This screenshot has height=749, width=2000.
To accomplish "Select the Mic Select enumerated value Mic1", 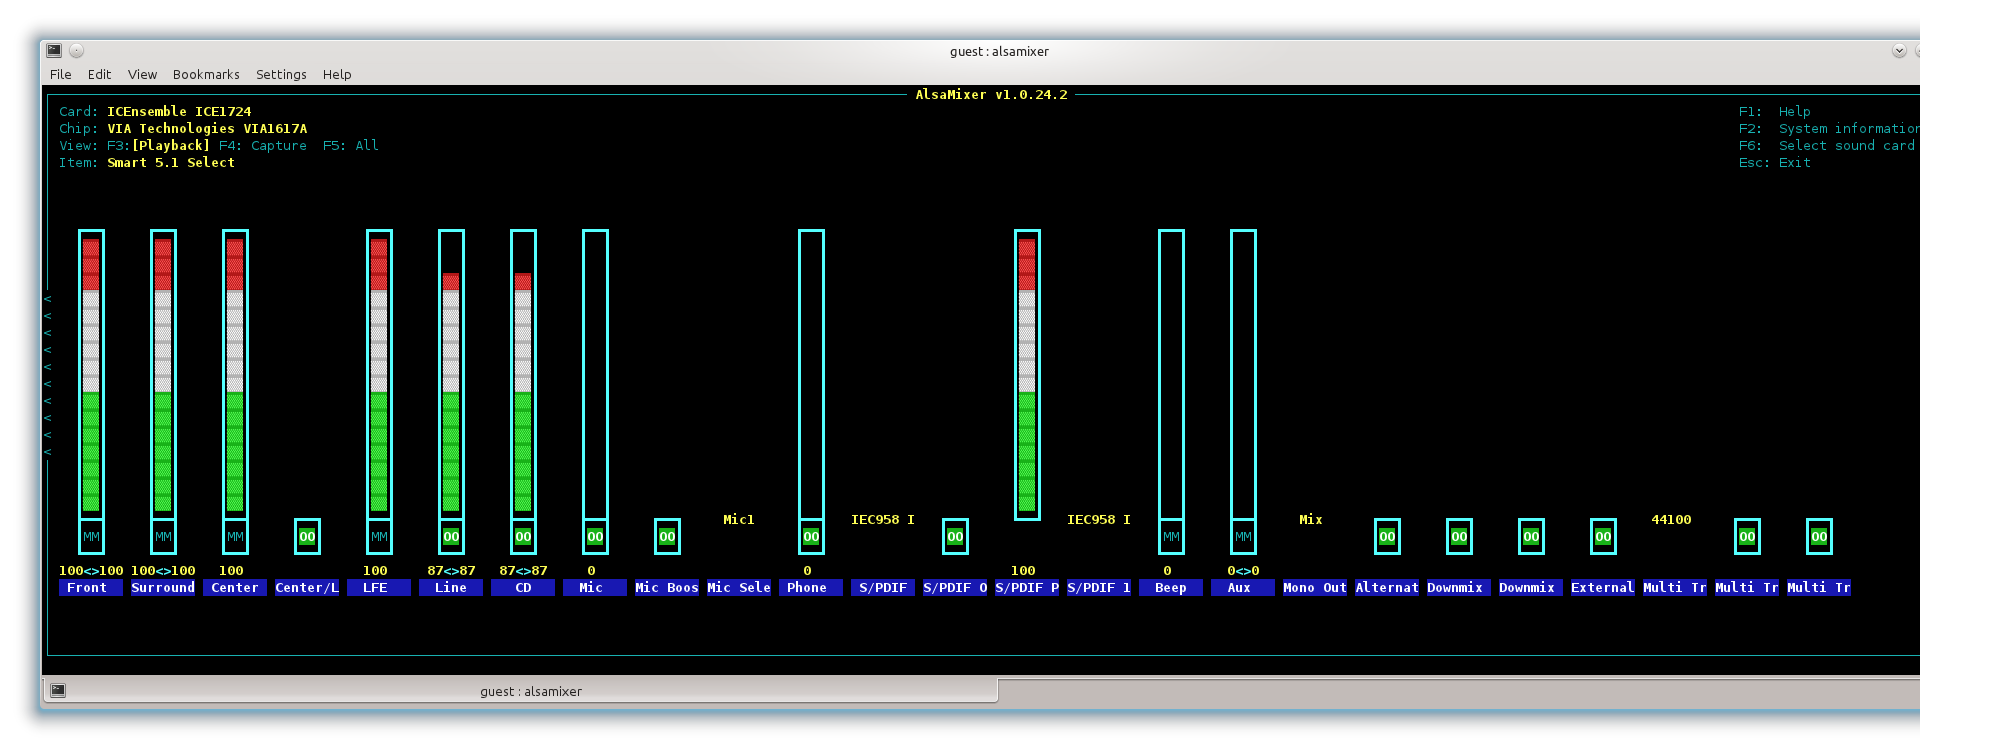I will (738, 520).
